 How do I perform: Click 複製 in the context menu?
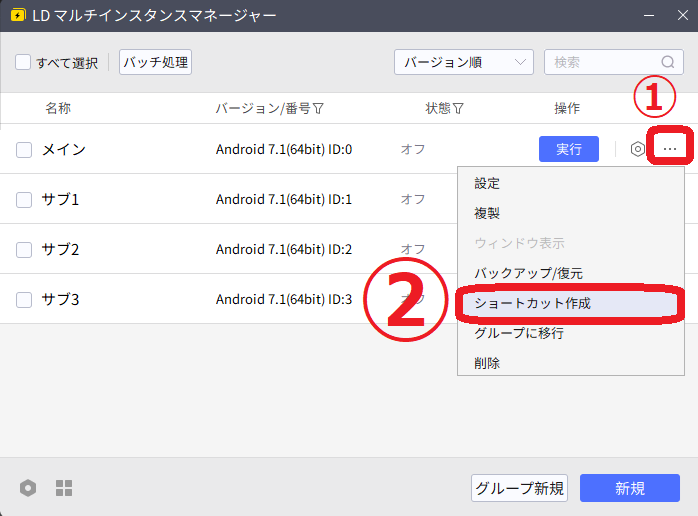click(x=487, y=213)
